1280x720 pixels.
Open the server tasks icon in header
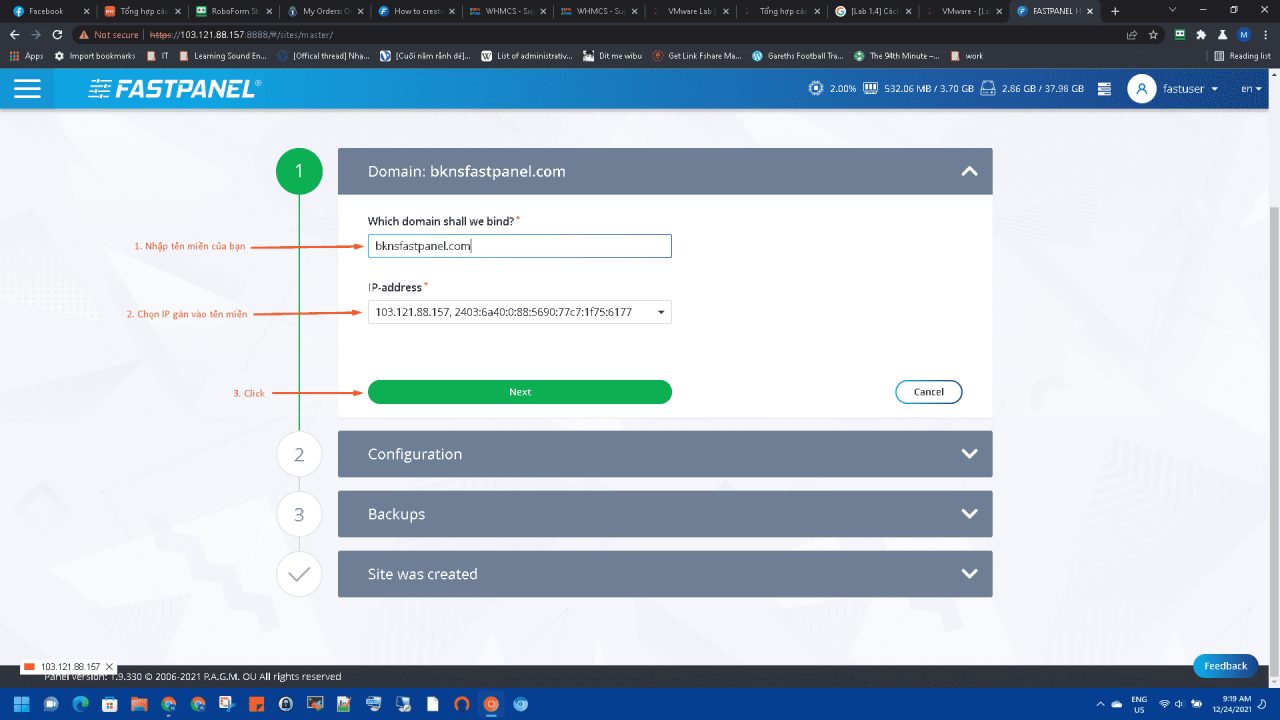coord(1104,88)
